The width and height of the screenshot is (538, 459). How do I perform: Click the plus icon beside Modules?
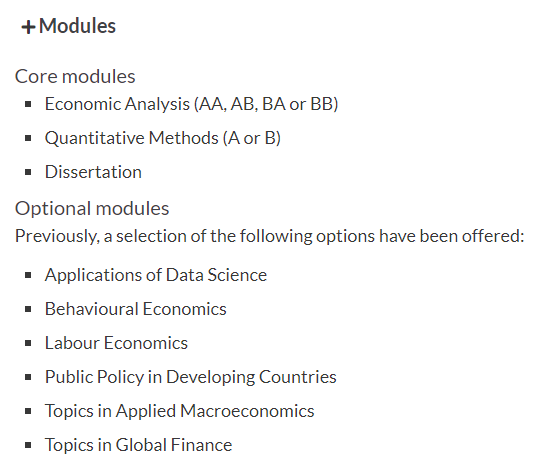pos(28,27)
